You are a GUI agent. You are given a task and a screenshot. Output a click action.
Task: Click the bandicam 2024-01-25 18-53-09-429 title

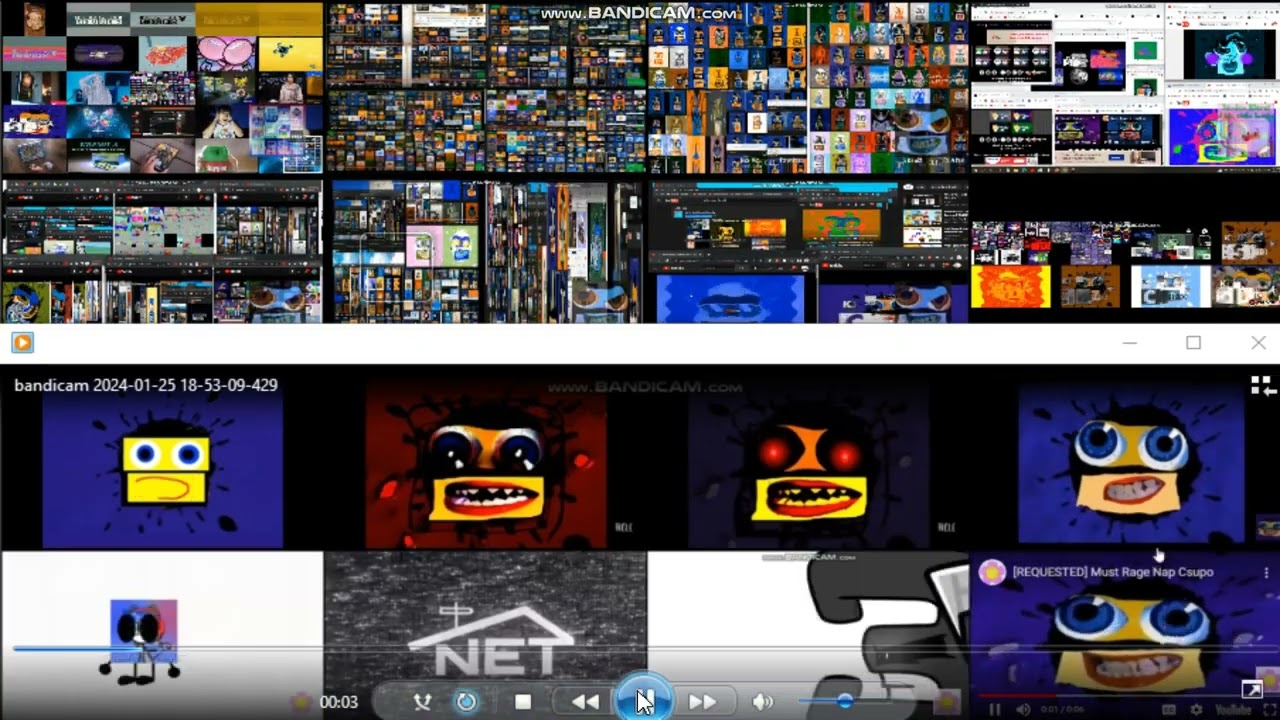click(146, 385)
